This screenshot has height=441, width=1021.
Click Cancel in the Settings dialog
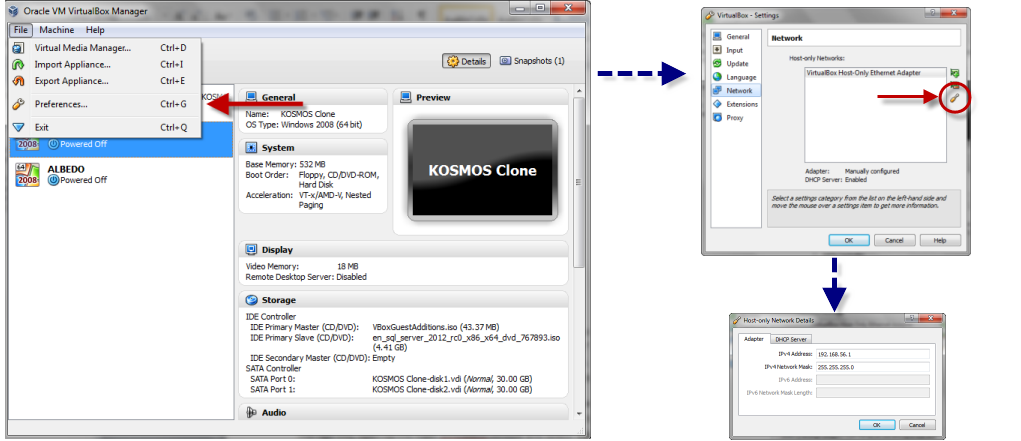[895, 240]
